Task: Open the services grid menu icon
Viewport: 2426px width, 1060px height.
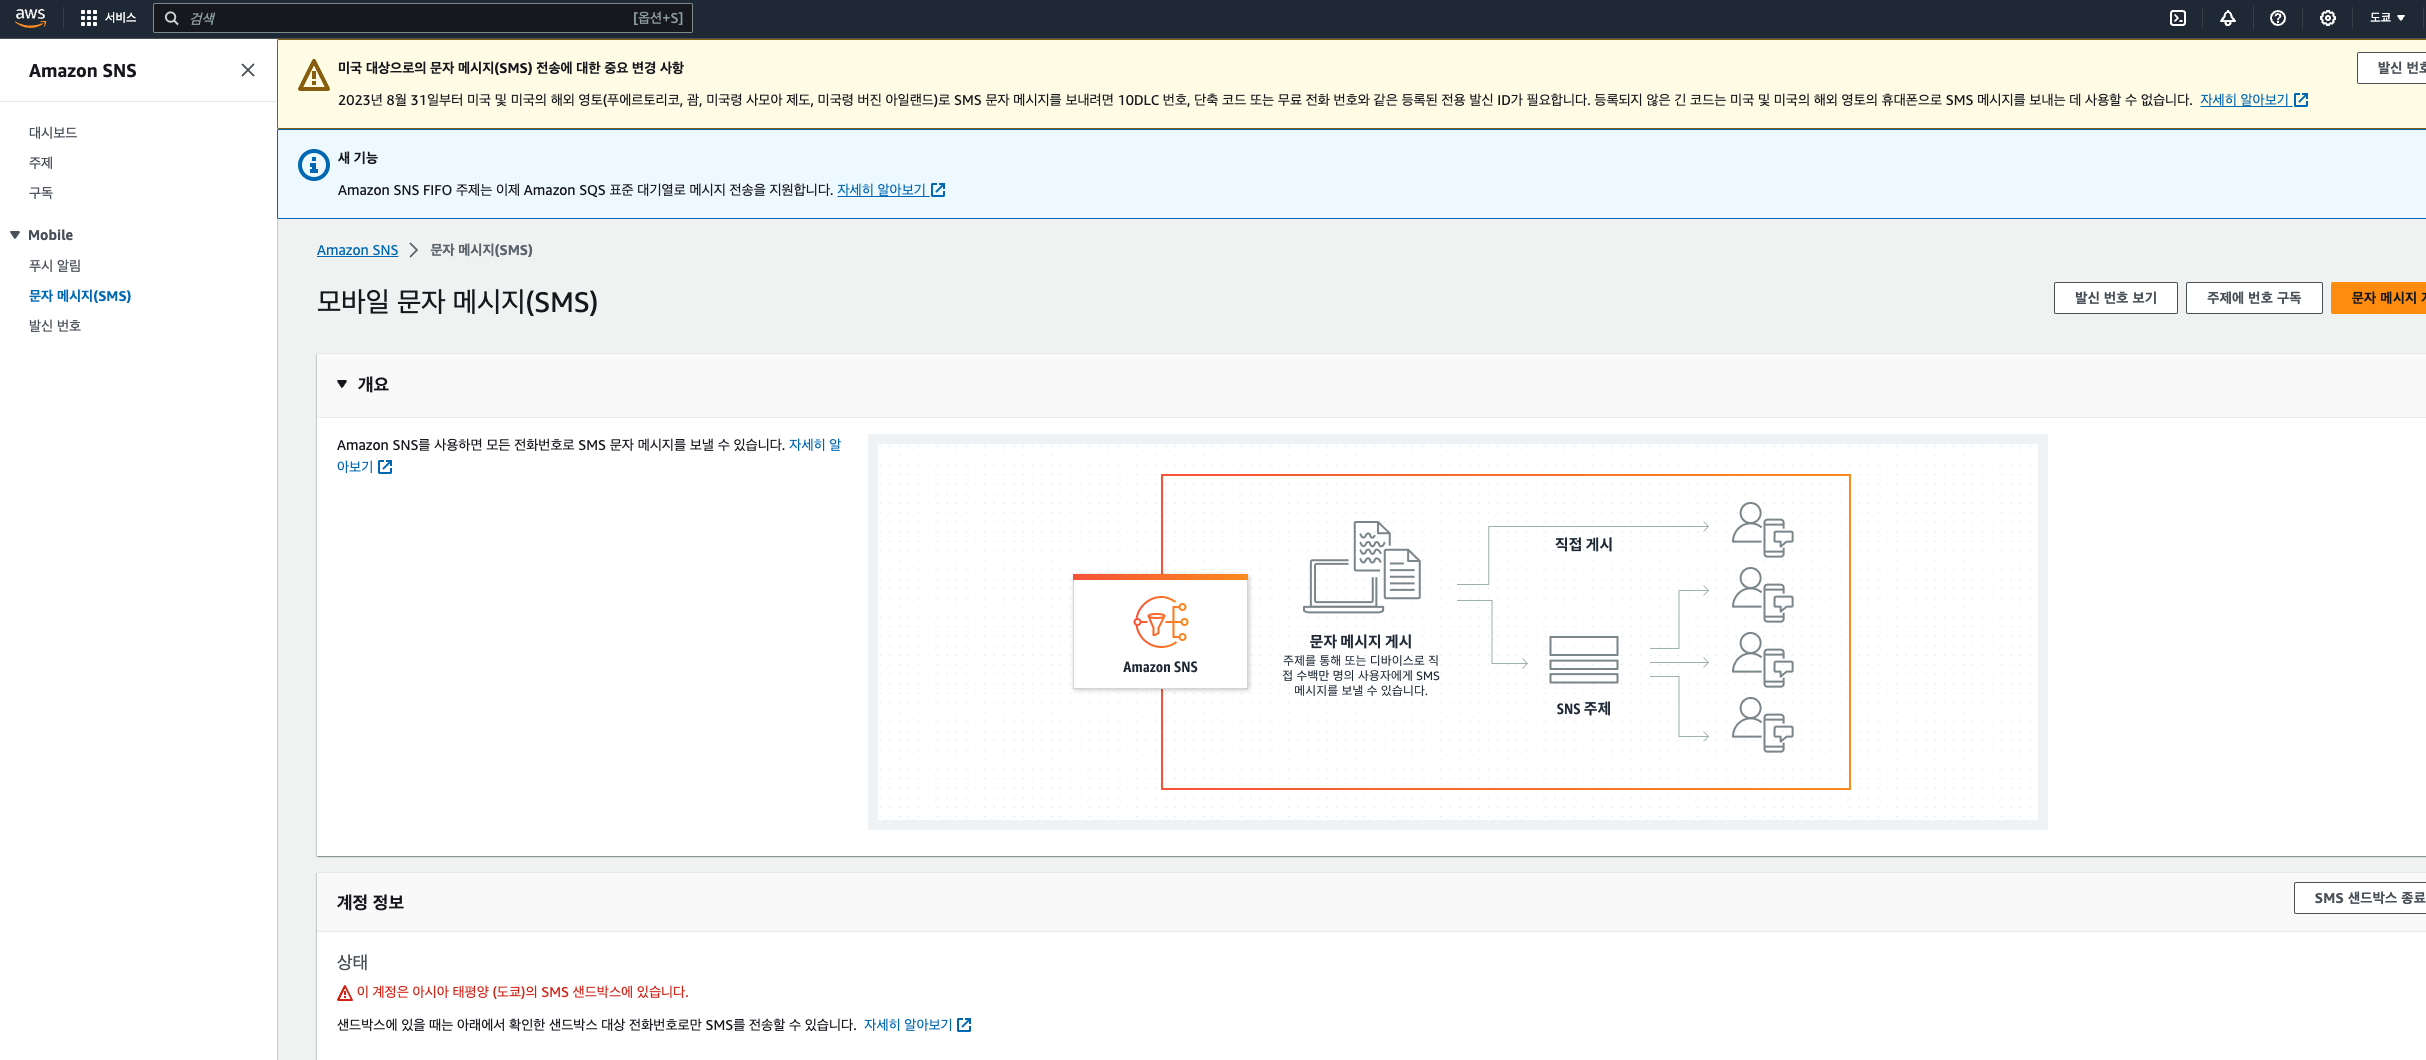Action: (x=89, y=18)
